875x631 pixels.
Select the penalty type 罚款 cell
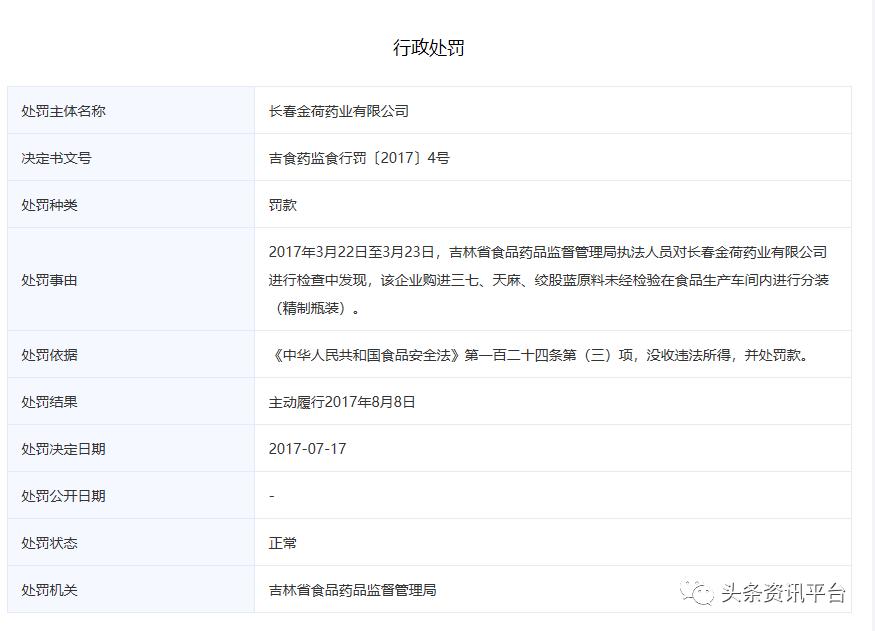280,205
